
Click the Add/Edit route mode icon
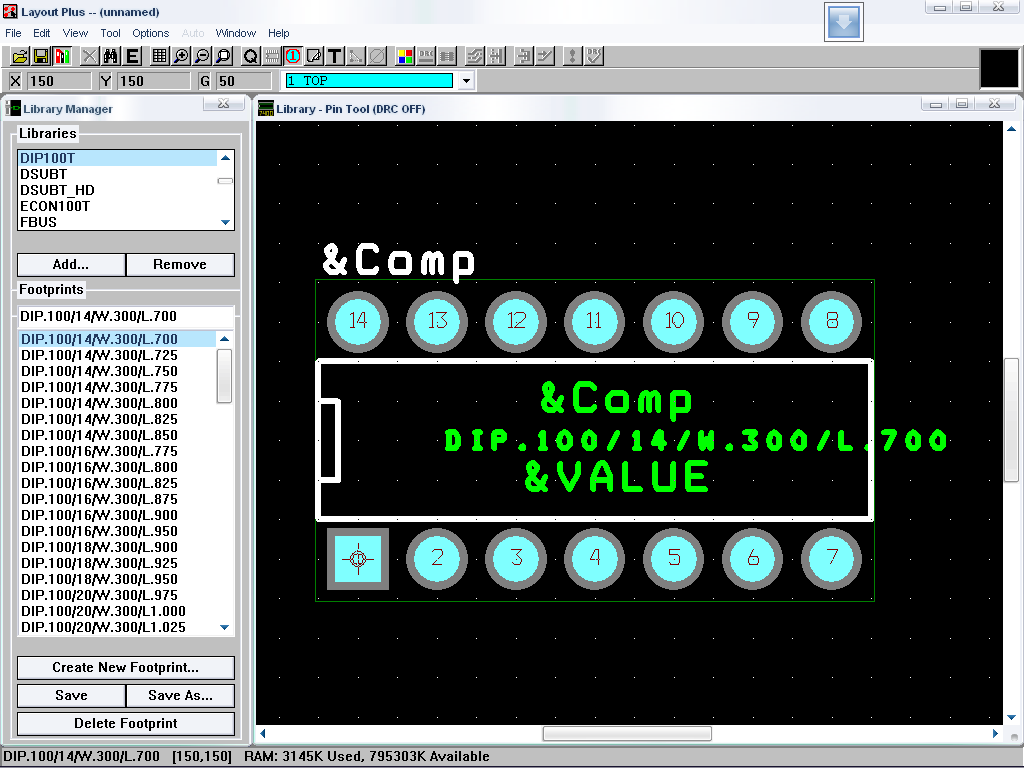[545, 56]
